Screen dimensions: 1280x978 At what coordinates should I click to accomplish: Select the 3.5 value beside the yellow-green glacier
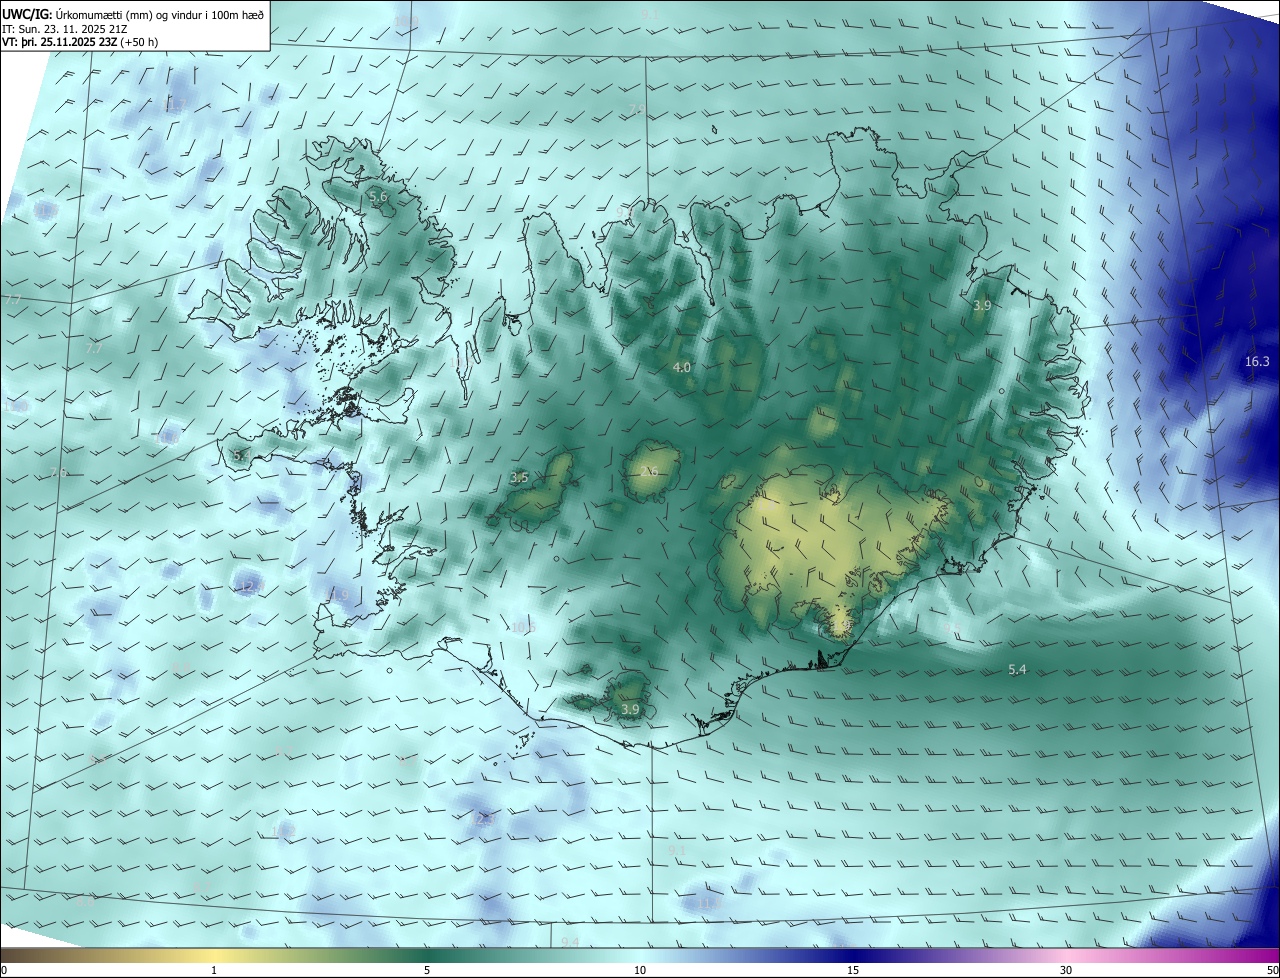pyautogui.click(x=519, y=478)
